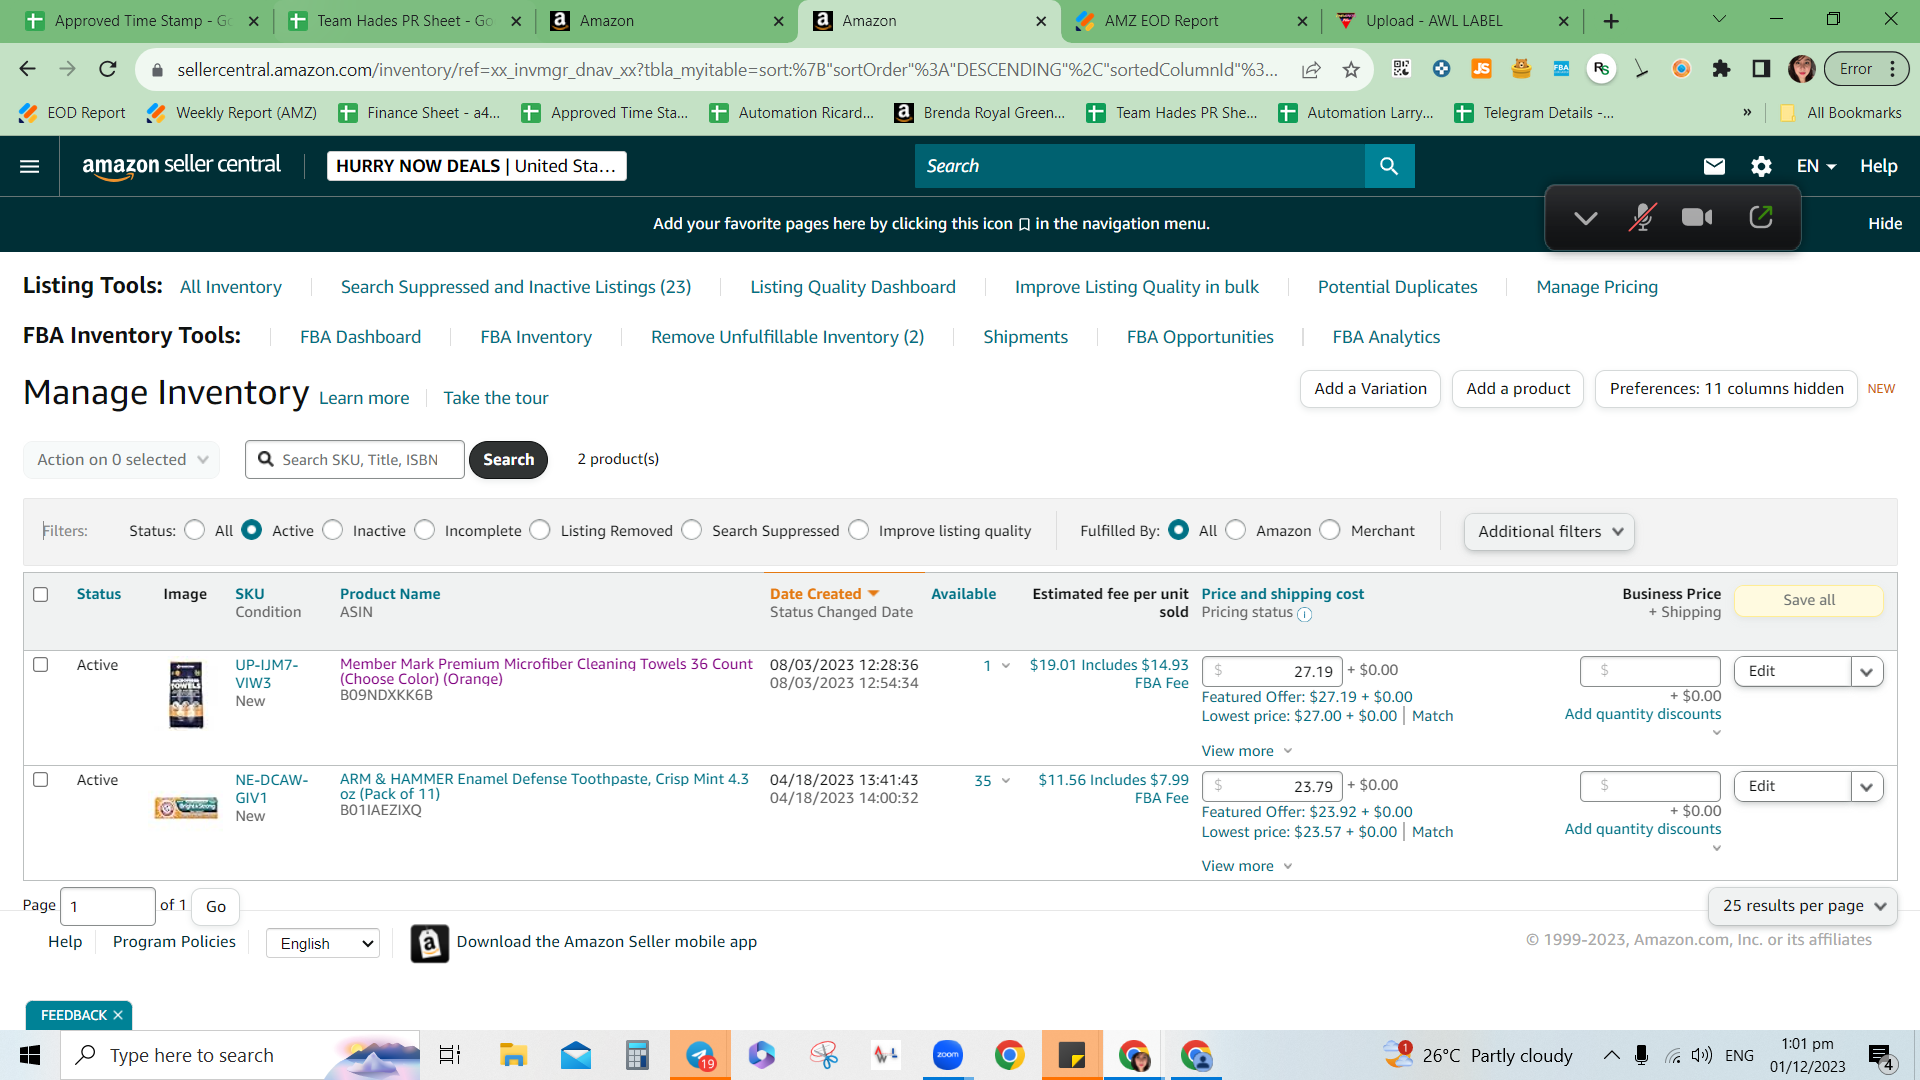The height and width of the screenshot is (1080, 1920).
Task: Click the Add a product button
Action: (1518, 389)
